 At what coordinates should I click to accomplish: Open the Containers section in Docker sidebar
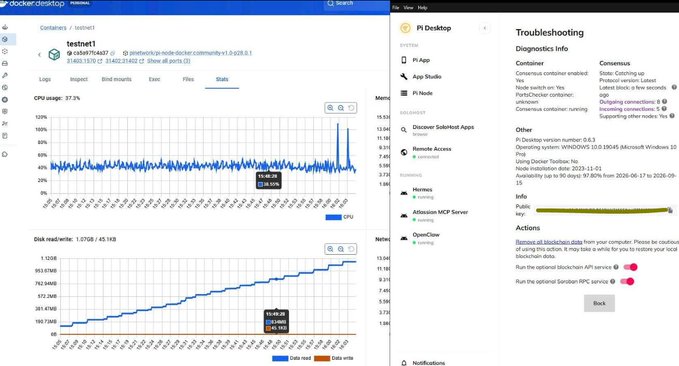click(x=5, y=39)
